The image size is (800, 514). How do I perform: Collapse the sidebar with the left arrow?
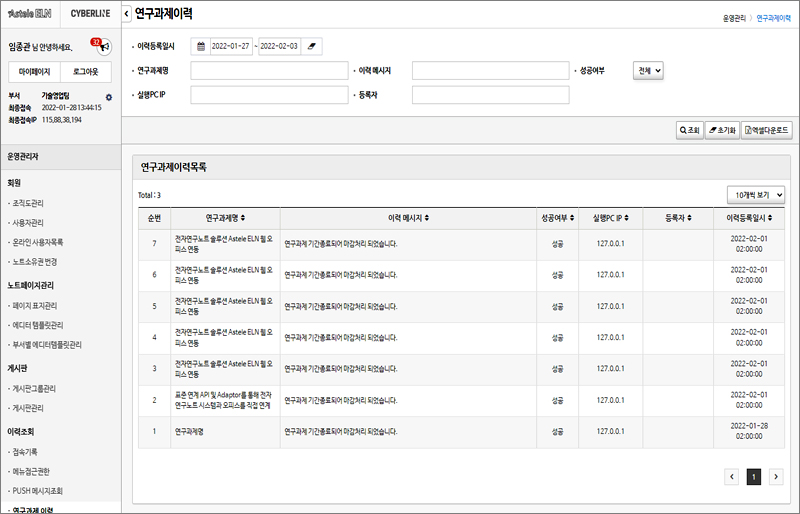click(126, 14)
